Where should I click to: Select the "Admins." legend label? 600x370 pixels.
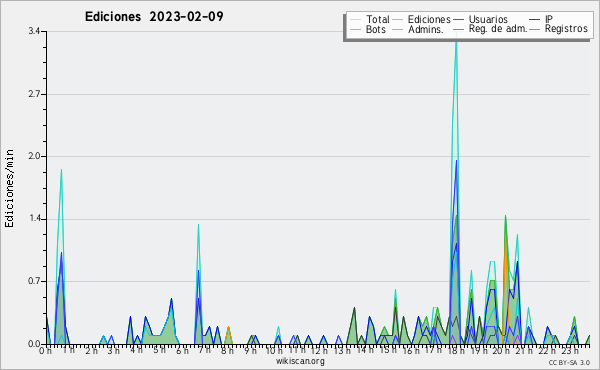(x=426, y=29)
